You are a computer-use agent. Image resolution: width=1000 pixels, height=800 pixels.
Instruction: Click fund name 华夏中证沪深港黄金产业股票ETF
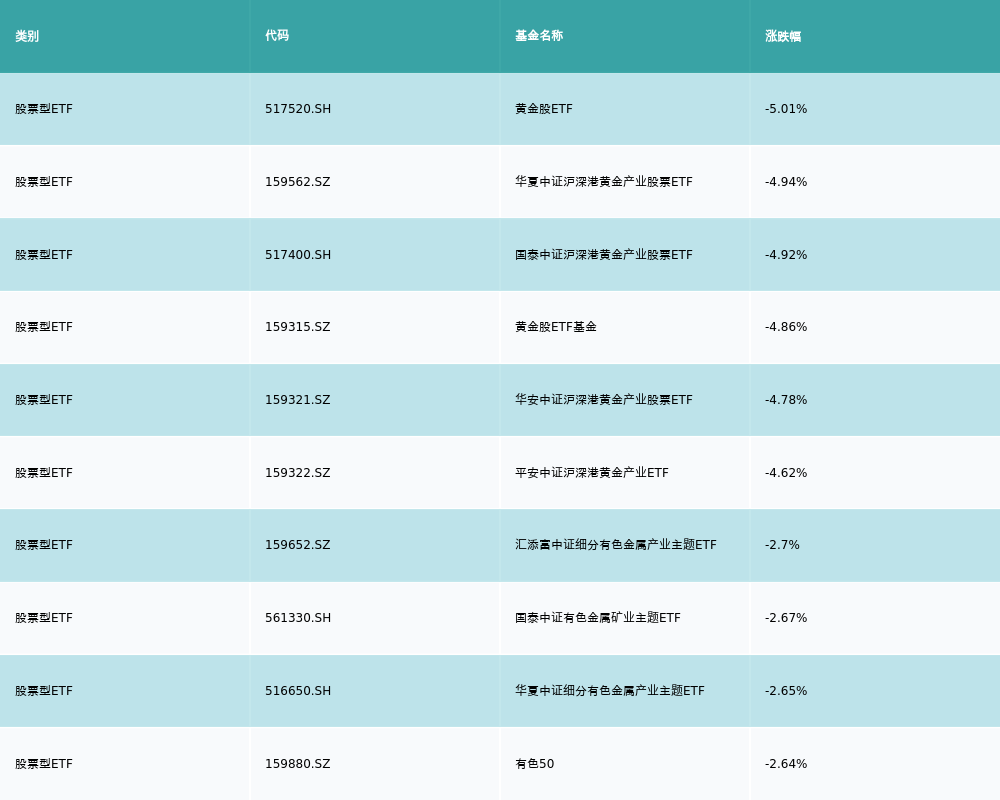[x=604, y=182]
